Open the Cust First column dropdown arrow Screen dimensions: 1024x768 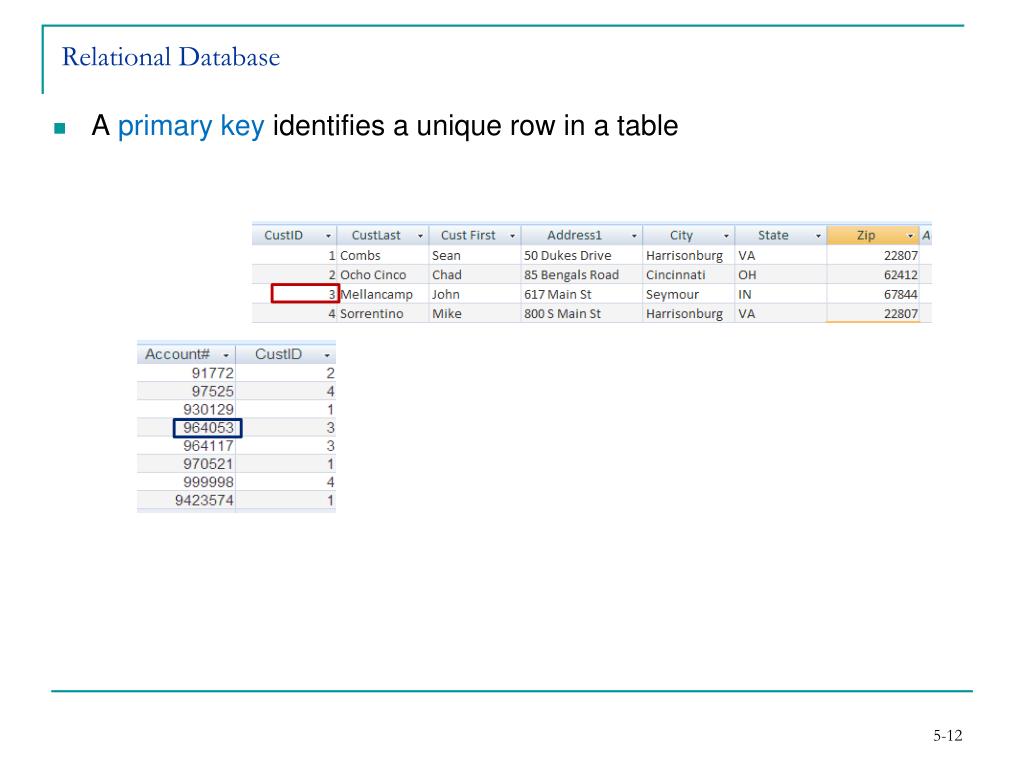pyautogui.click(x=512, y=236)
